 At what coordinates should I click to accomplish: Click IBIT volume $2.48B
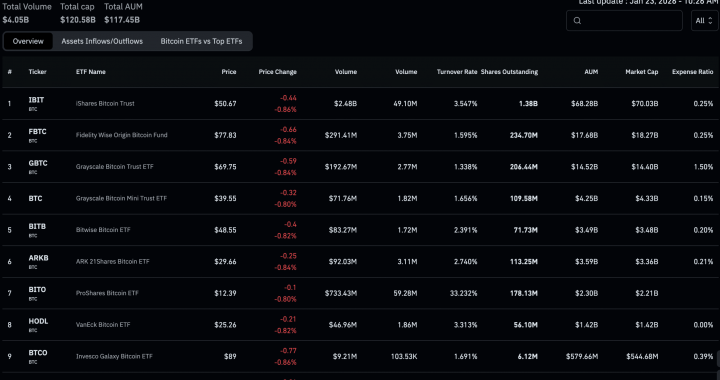click(x=345, y=103)
